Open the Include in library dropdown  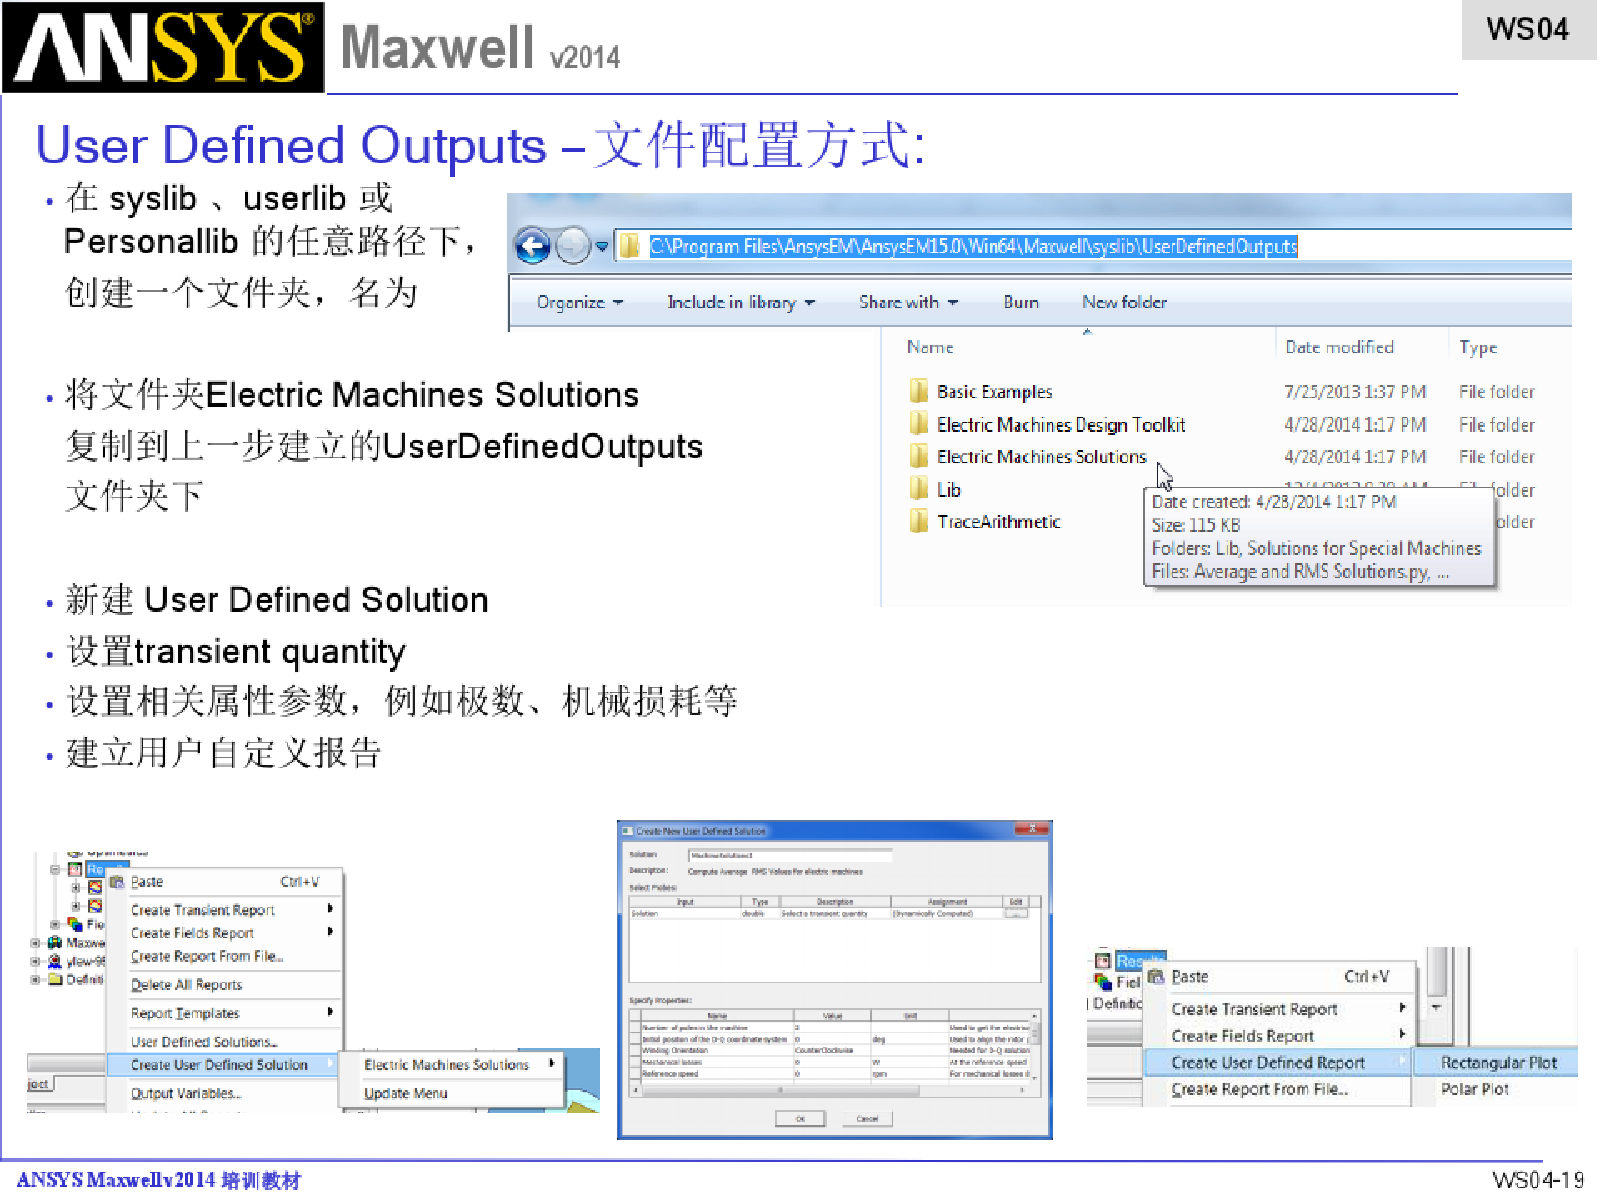tap(741, 302)
